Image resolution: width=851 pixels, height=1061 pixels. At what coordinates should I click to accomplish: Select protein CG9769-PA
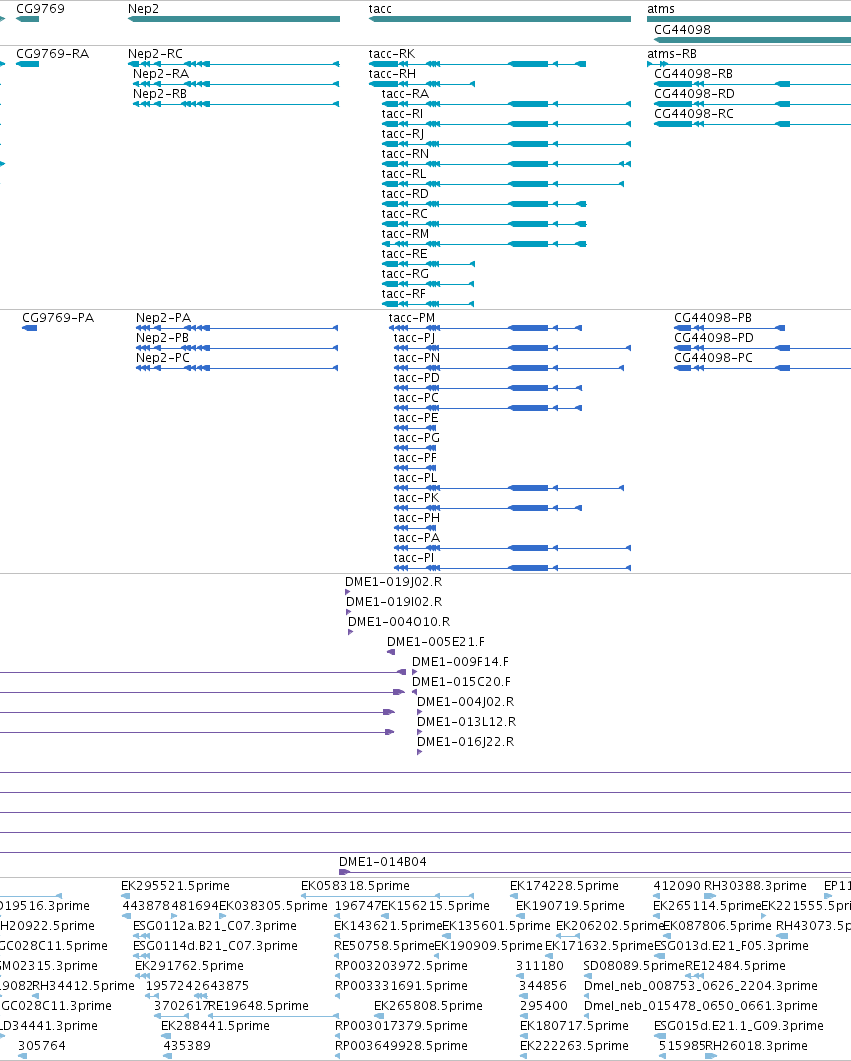tap(58, 317)
